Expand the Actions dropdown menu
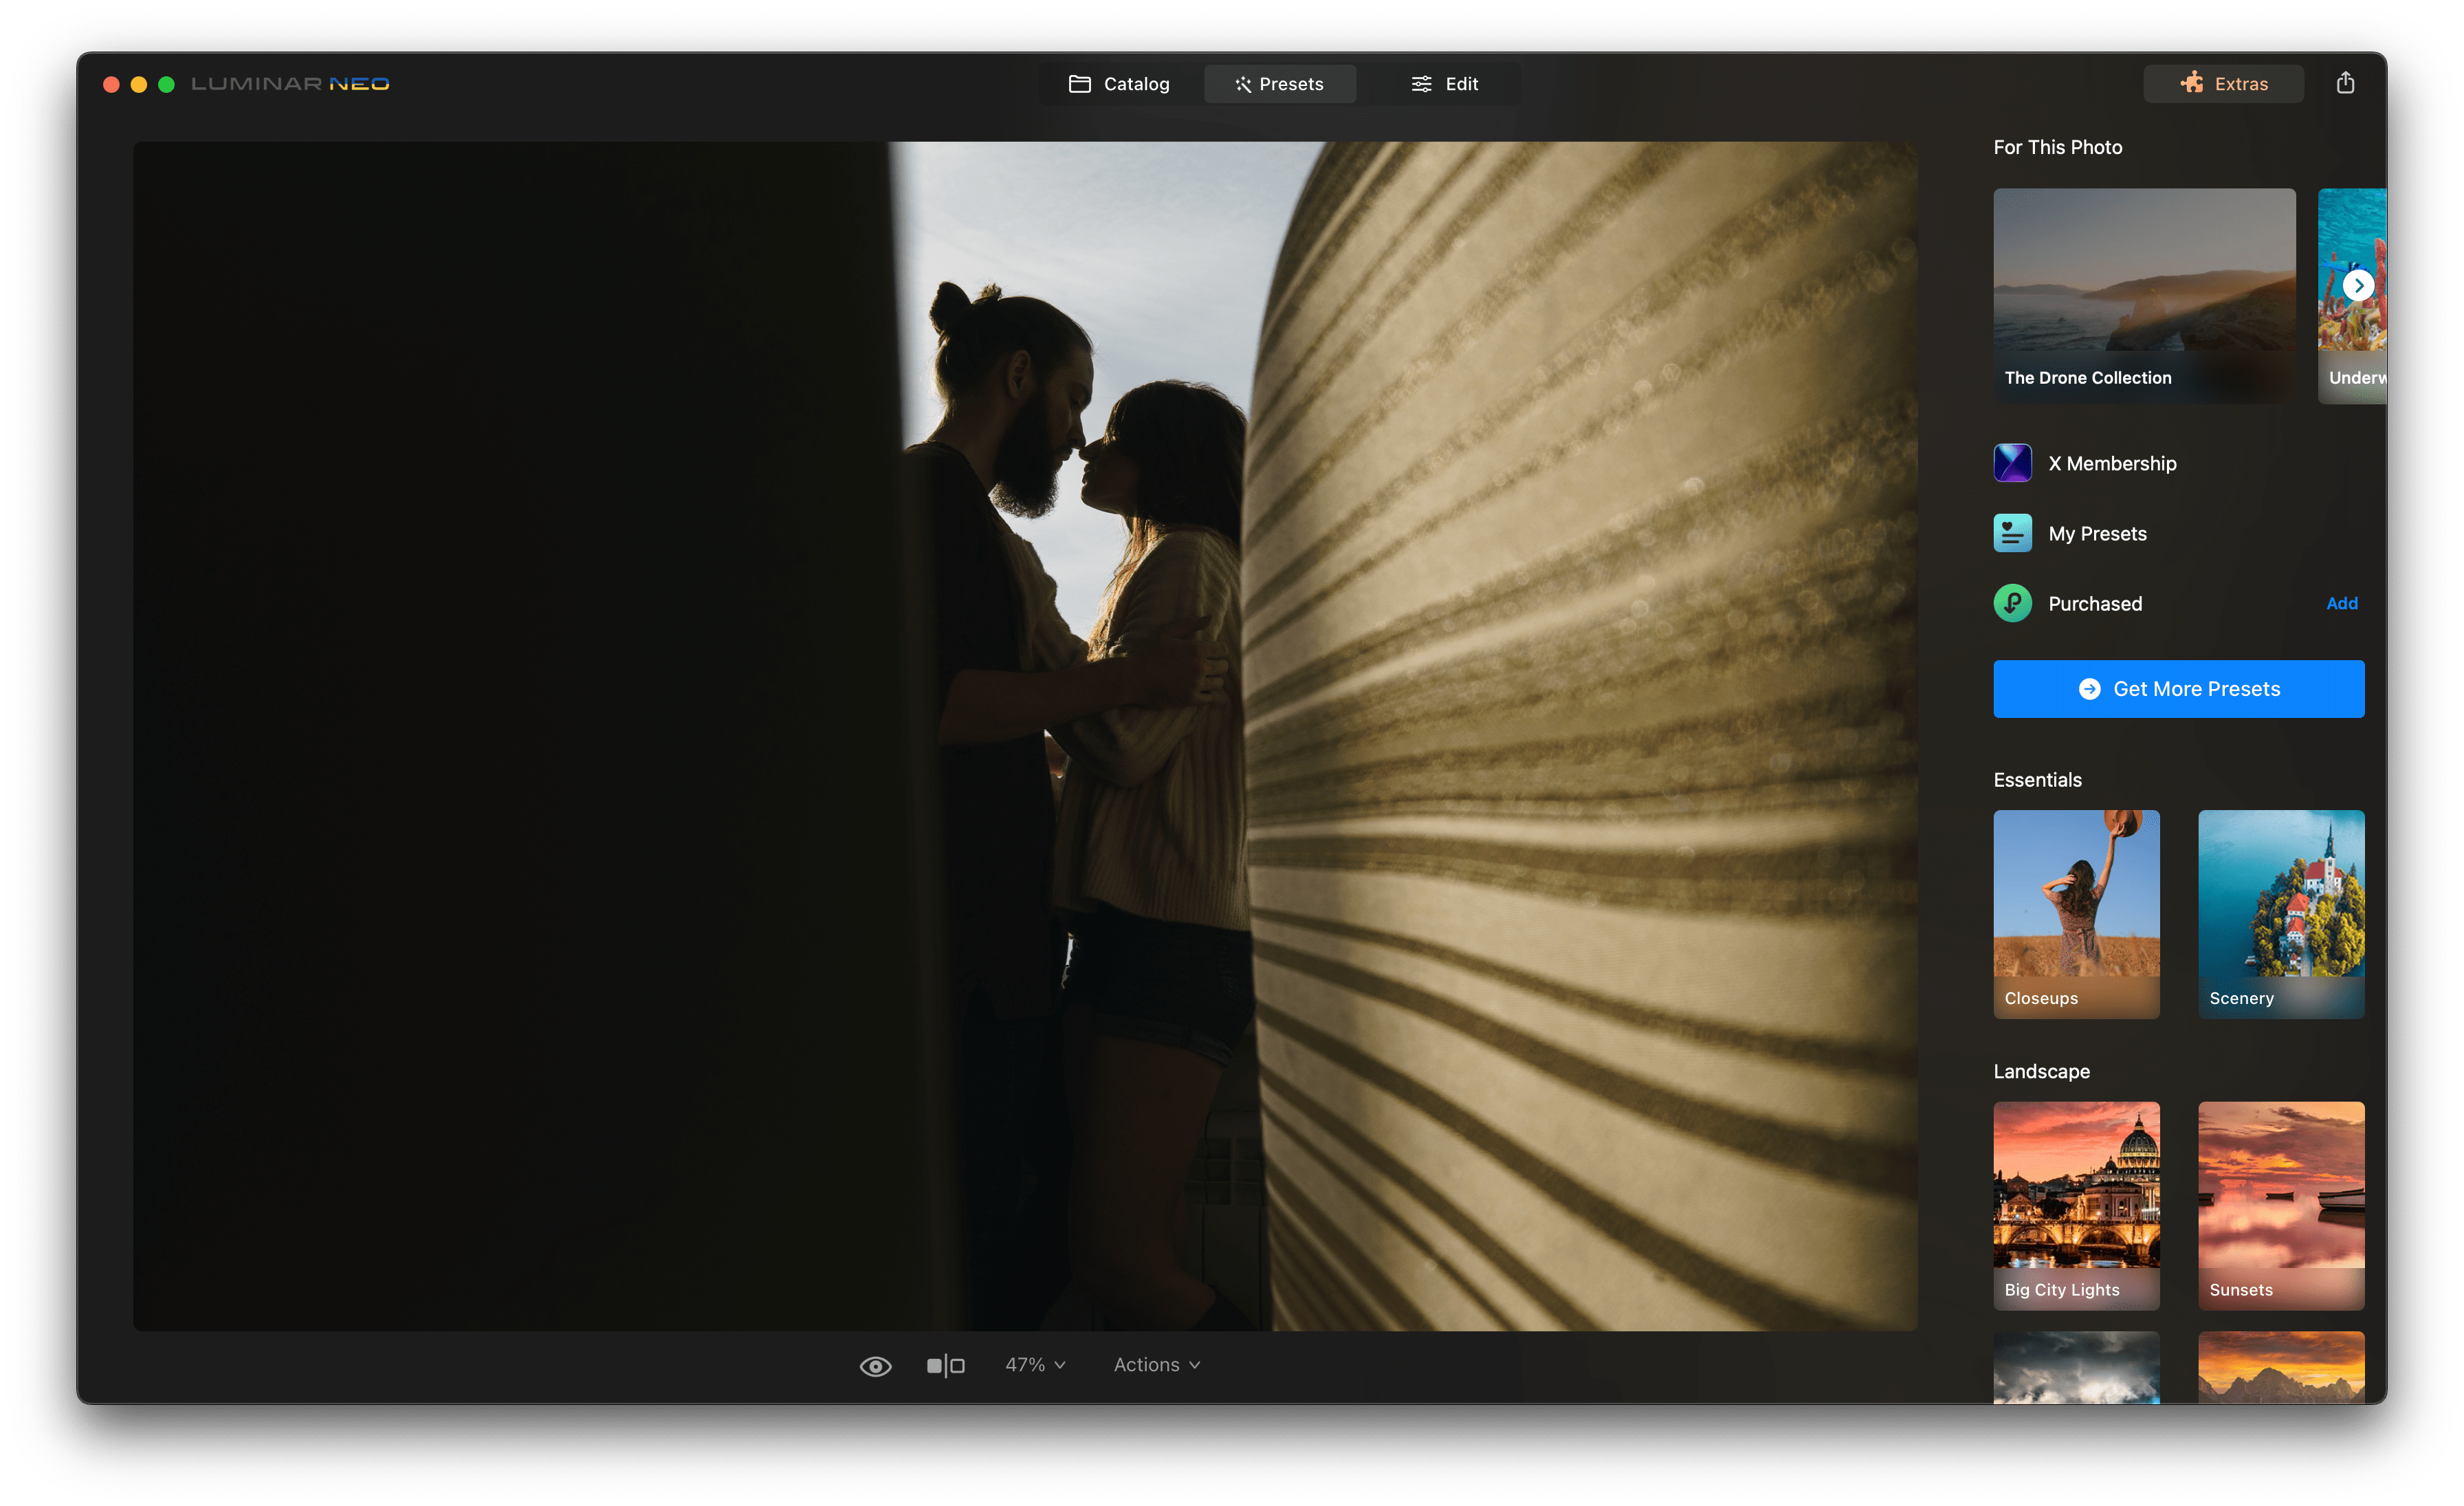Image resolution: width=2464 pixels, height=1506 pixels. click(x=1156, y=1365)
